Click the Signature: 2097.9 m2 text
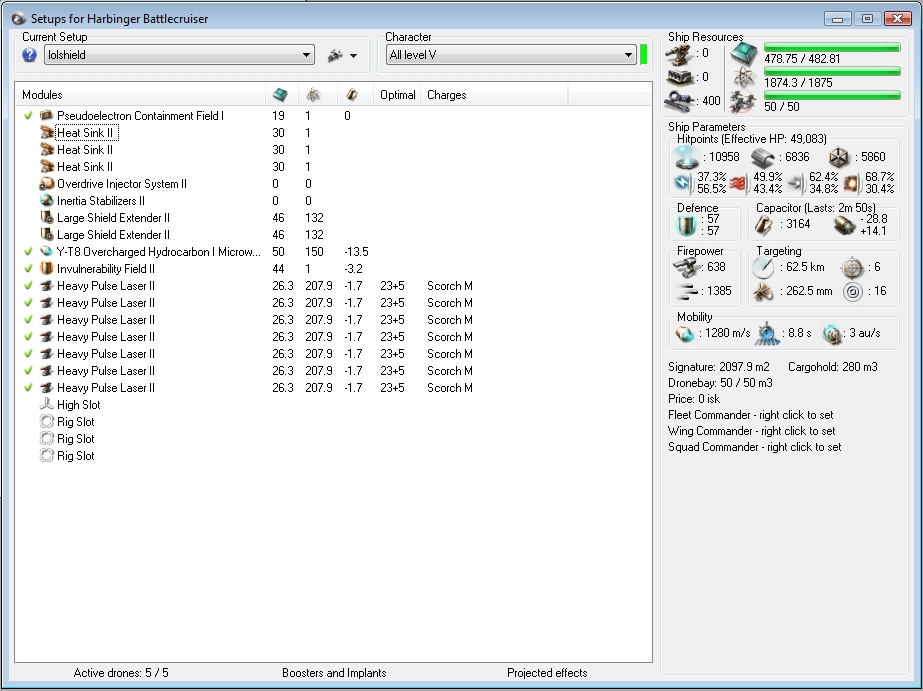Image resolution: width=923 pixels, height=691 pixels. 718,367
